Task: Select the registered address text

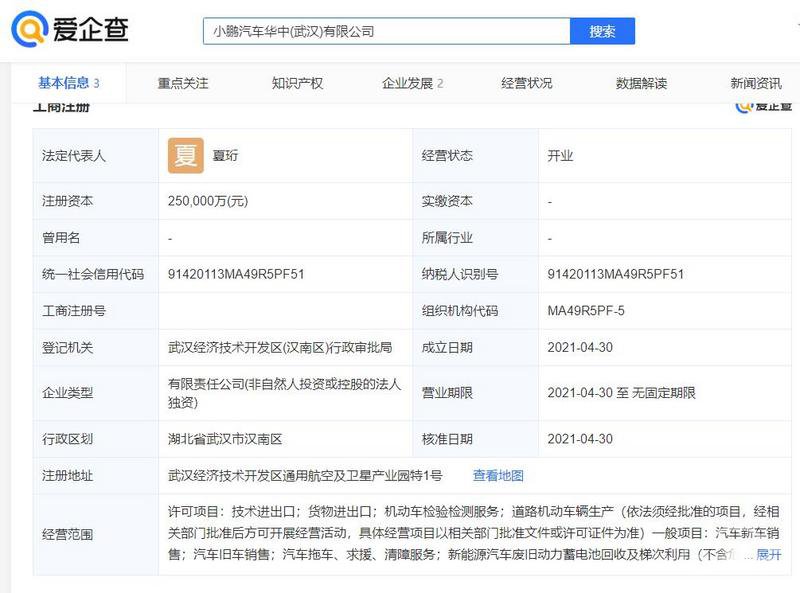Action: coord(305,476)
